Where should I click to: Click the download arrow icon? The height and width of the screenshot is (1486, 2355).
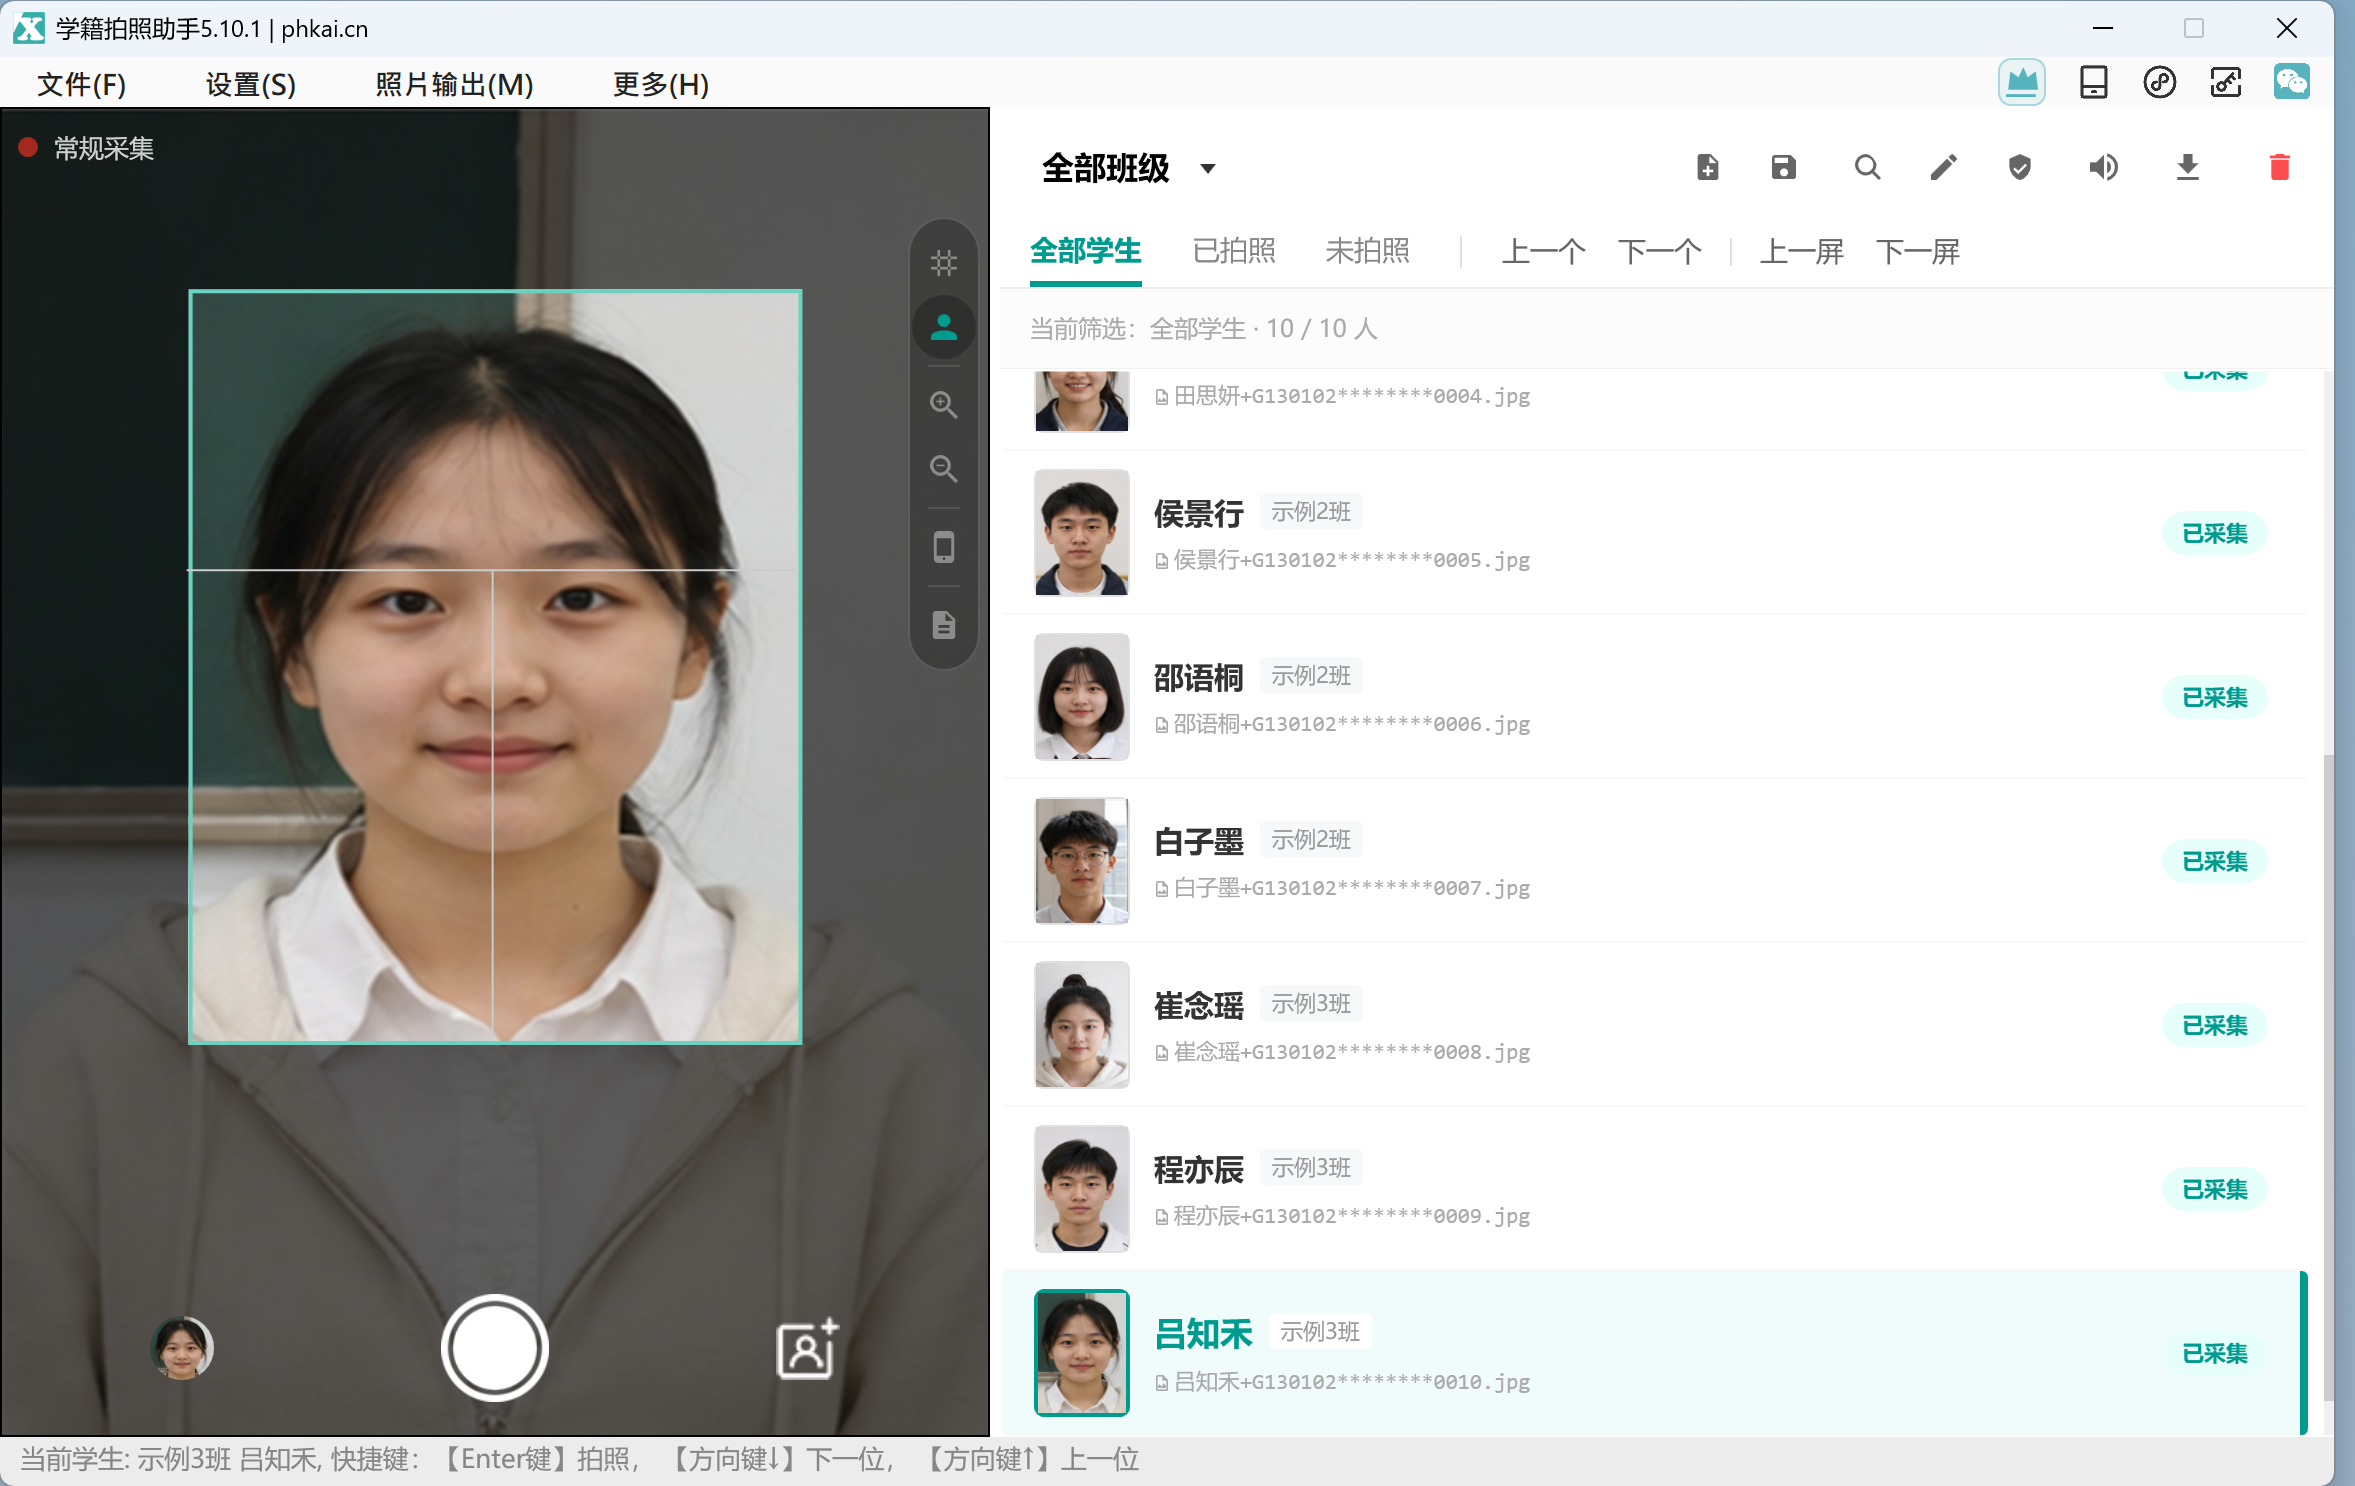[x=2188, y=167]
